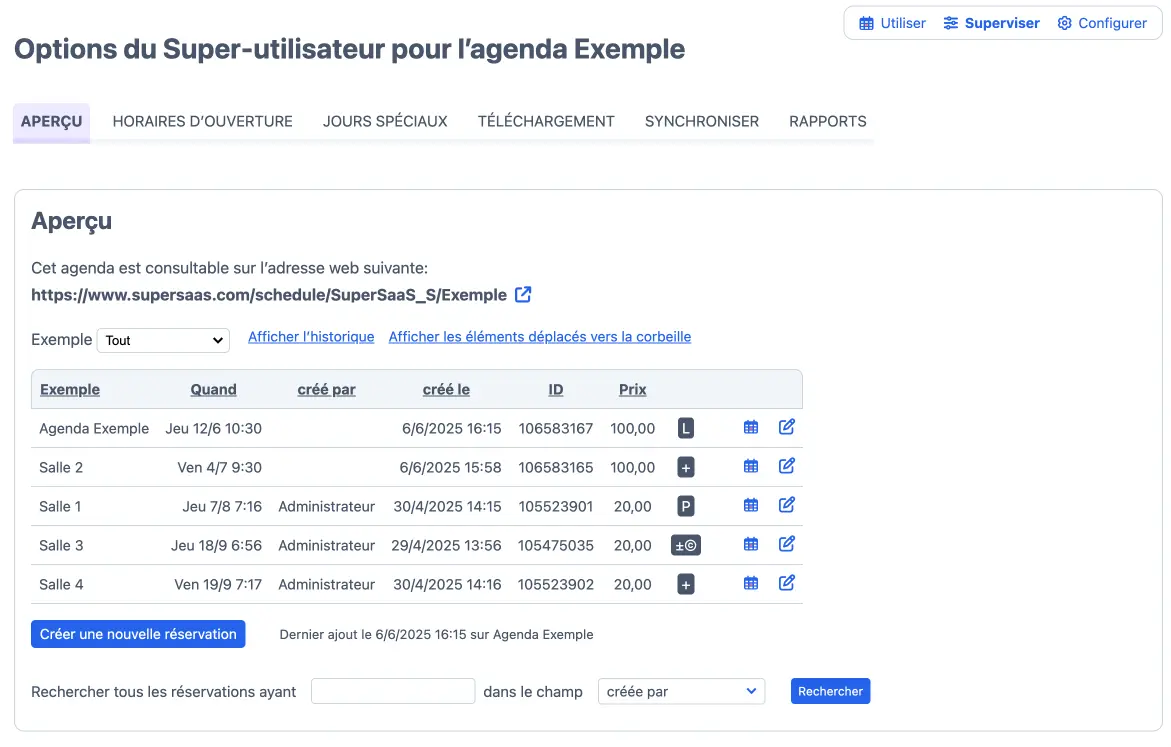
Task: Edit the Salle 3 reservation
Action: (786, 543)
